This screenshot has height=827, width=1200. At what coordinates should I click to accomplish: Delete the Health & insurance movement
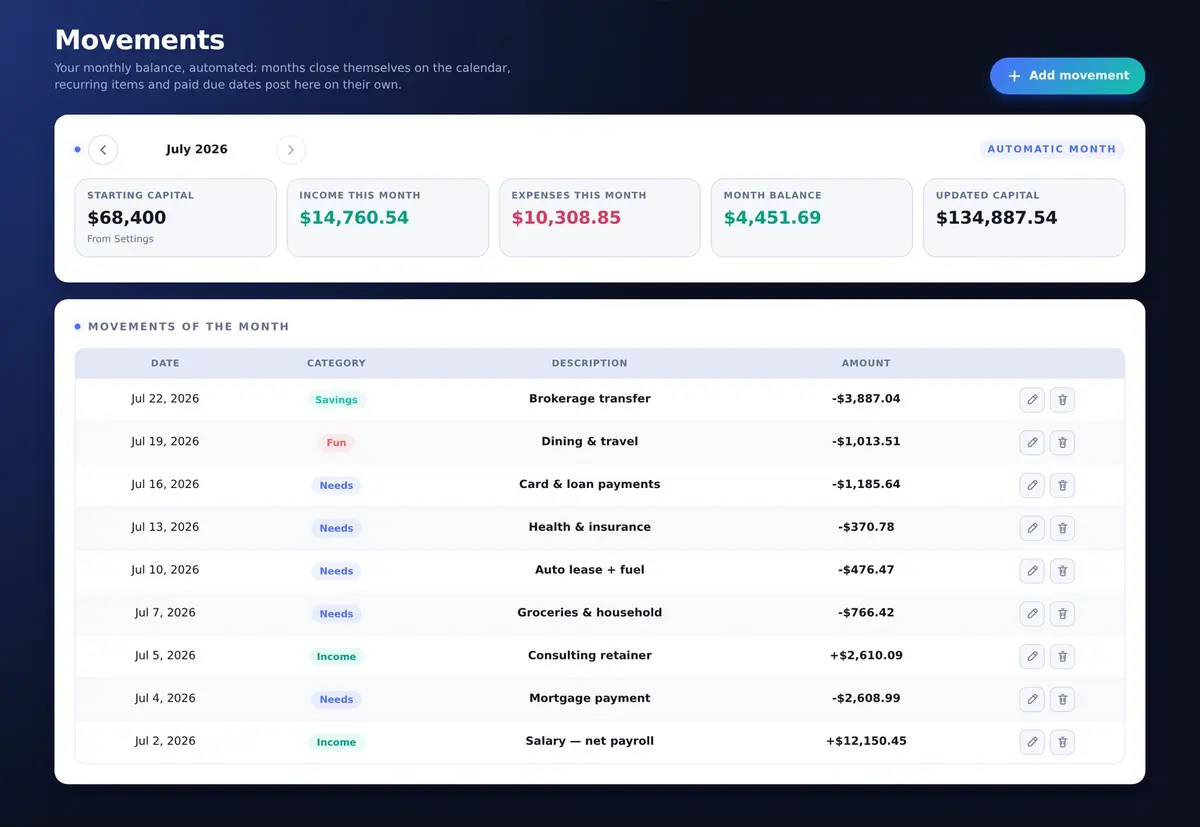tap(1062, 528)
